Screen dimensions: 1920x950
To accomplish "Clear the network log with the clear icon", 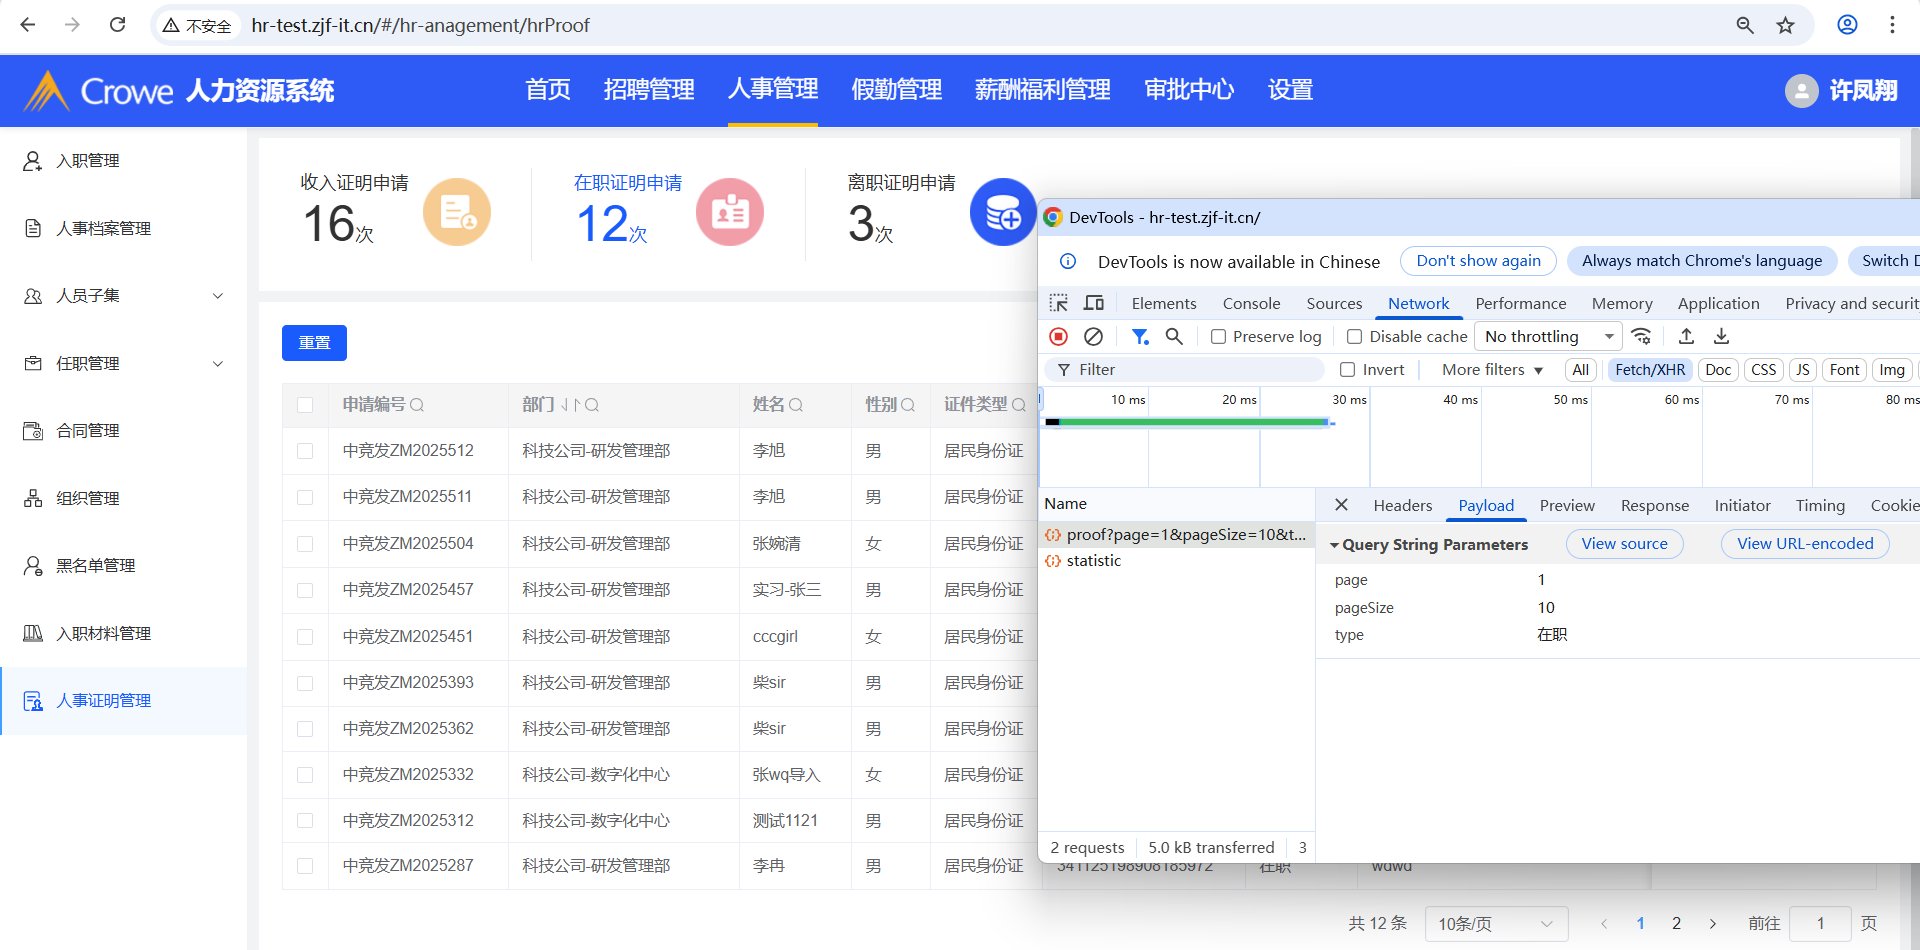I will 1093,337.
